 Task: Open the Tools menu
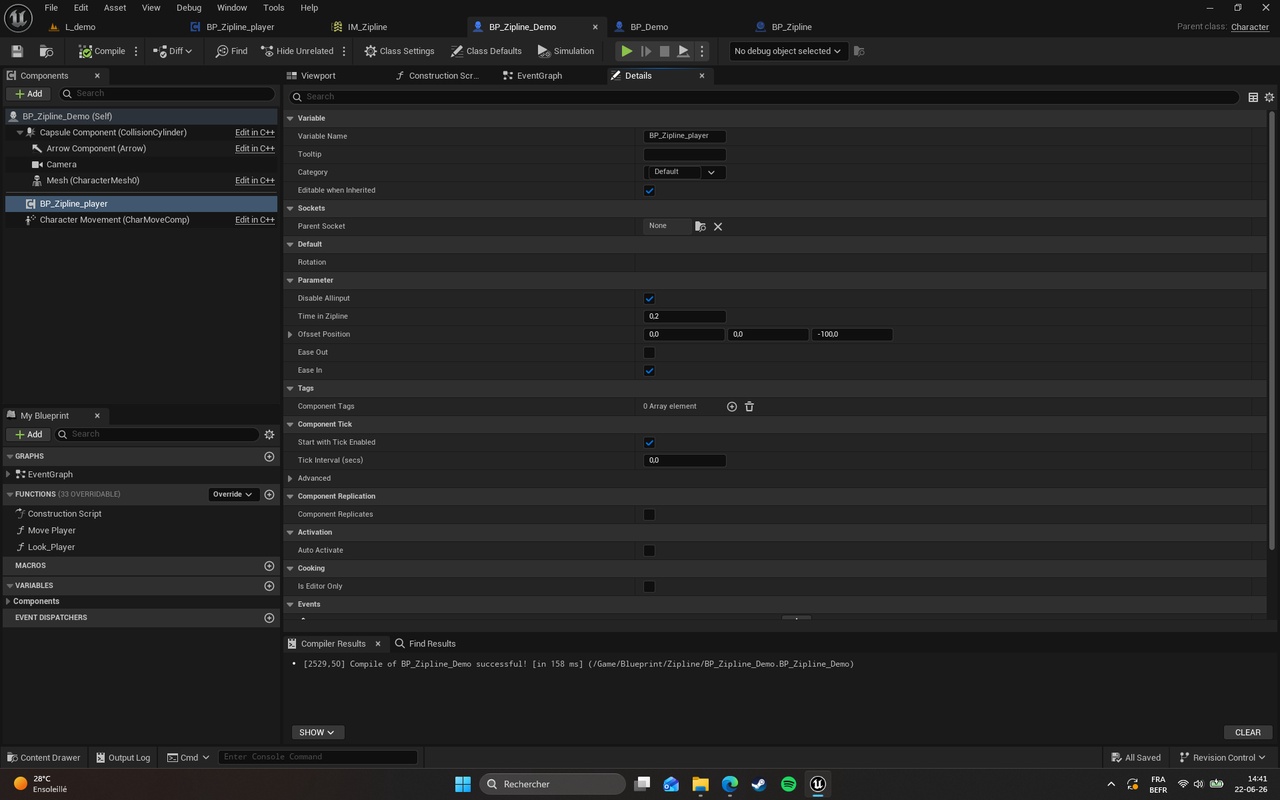tap(273, 8)
